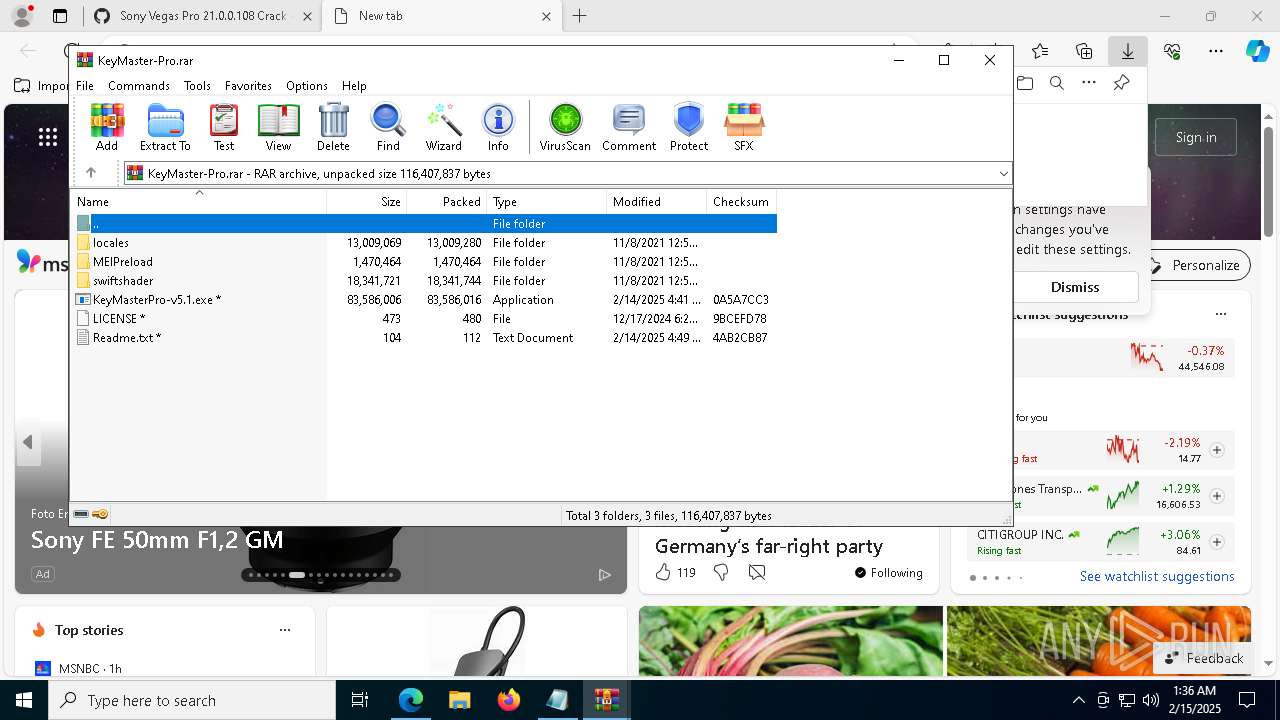Screen dimensions: 1280x720
Task: Open the Commands menu
Action: (x=139, y=86)
